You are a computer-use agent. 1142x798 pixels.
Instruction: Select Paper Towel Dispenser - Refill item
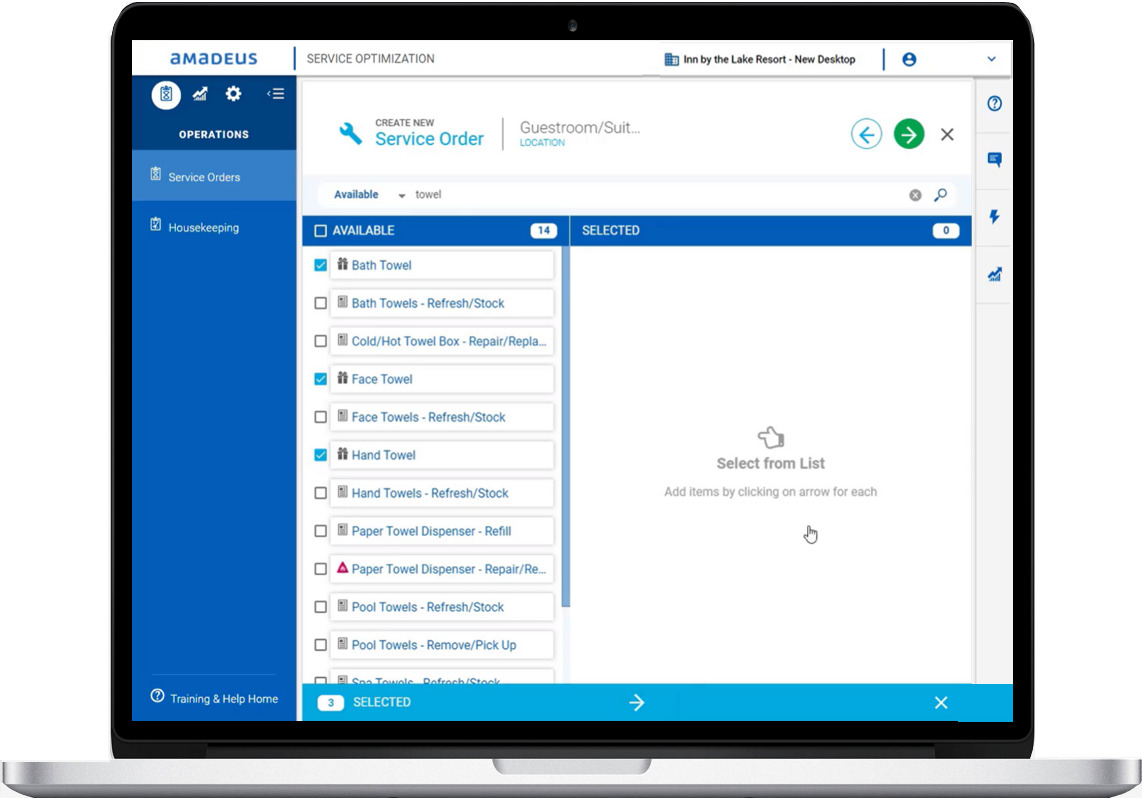(441, 531)
